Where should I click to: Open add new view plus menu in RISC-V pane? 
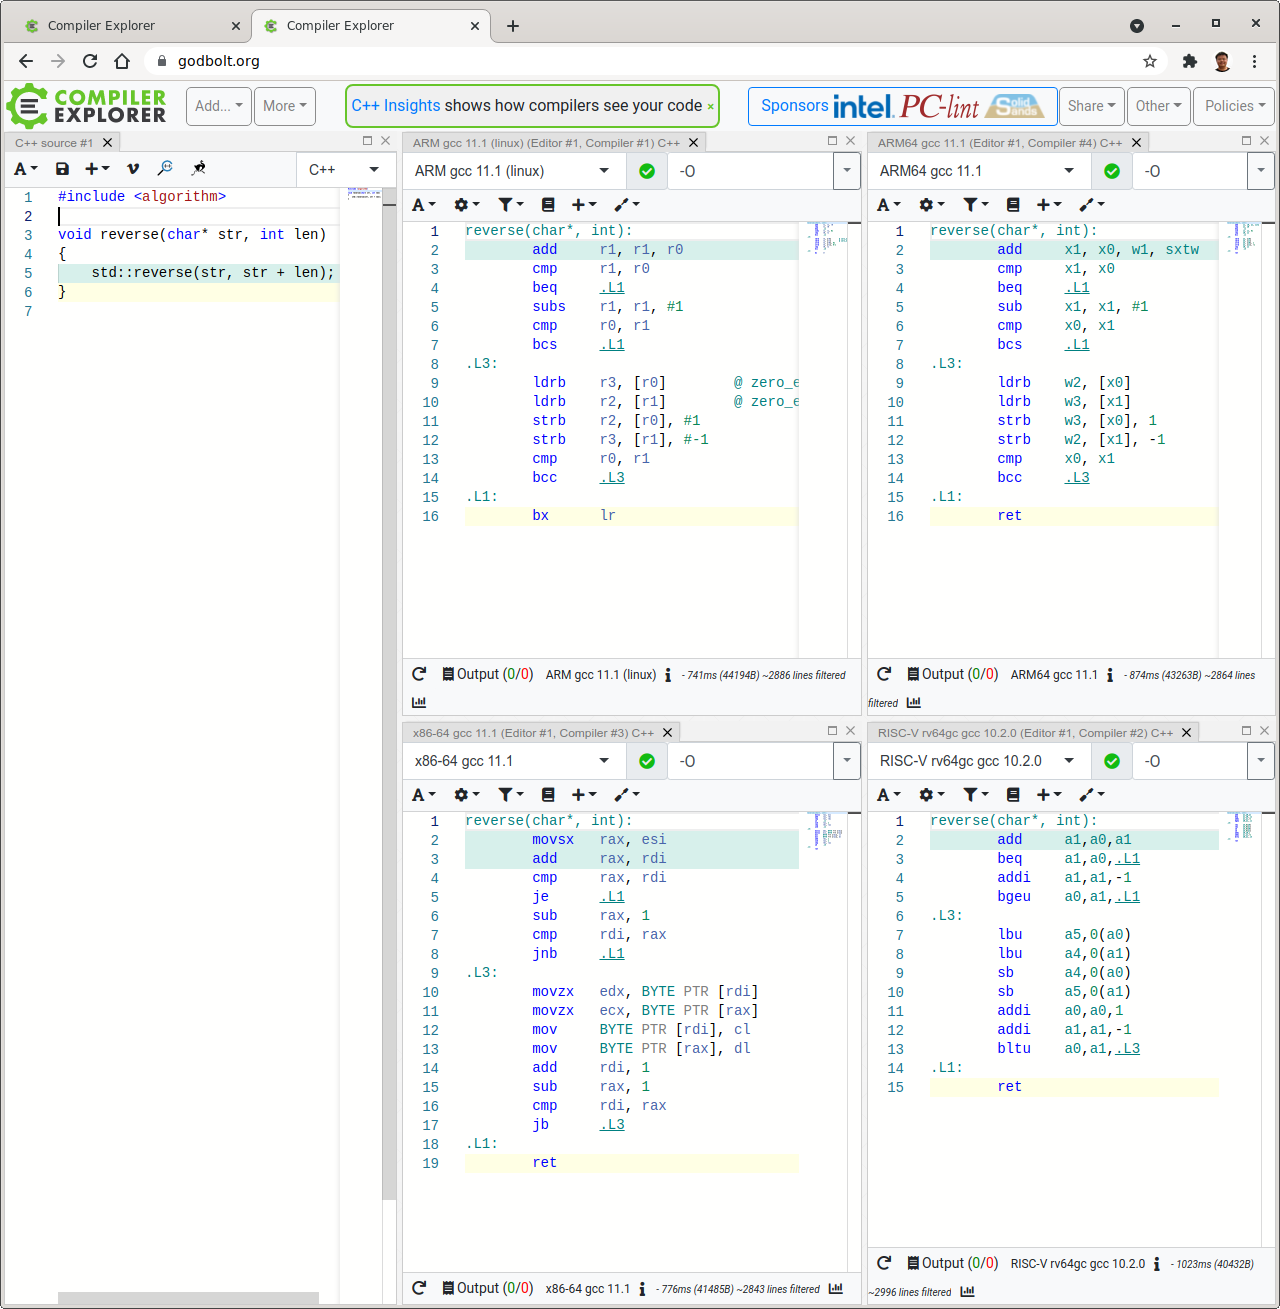tap(1048, 794)
